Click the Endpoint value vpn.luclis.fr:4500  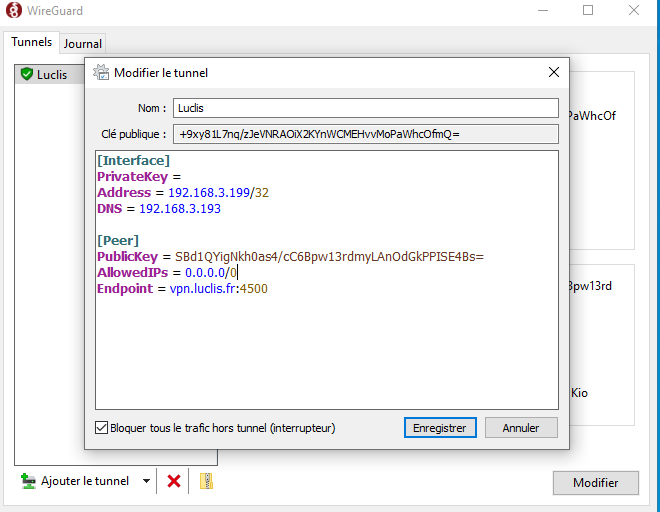[218, 289]
